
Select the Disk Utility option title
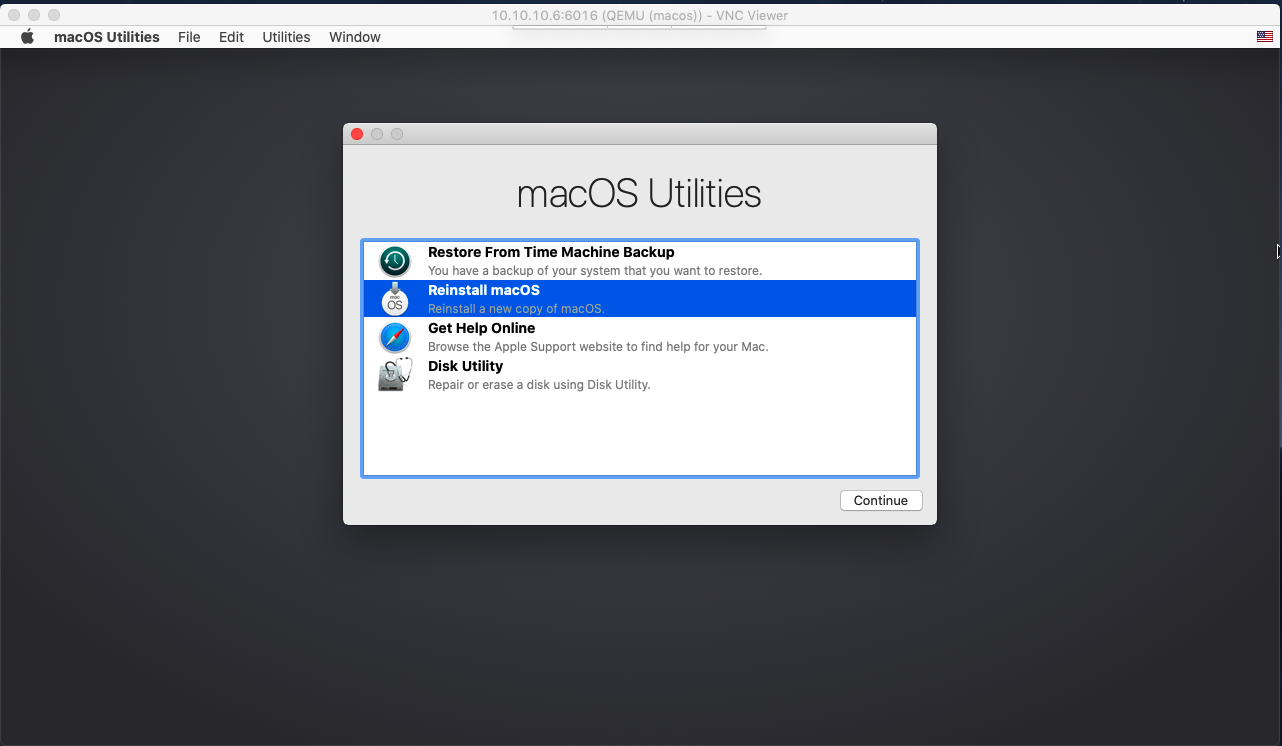point(465,366)
